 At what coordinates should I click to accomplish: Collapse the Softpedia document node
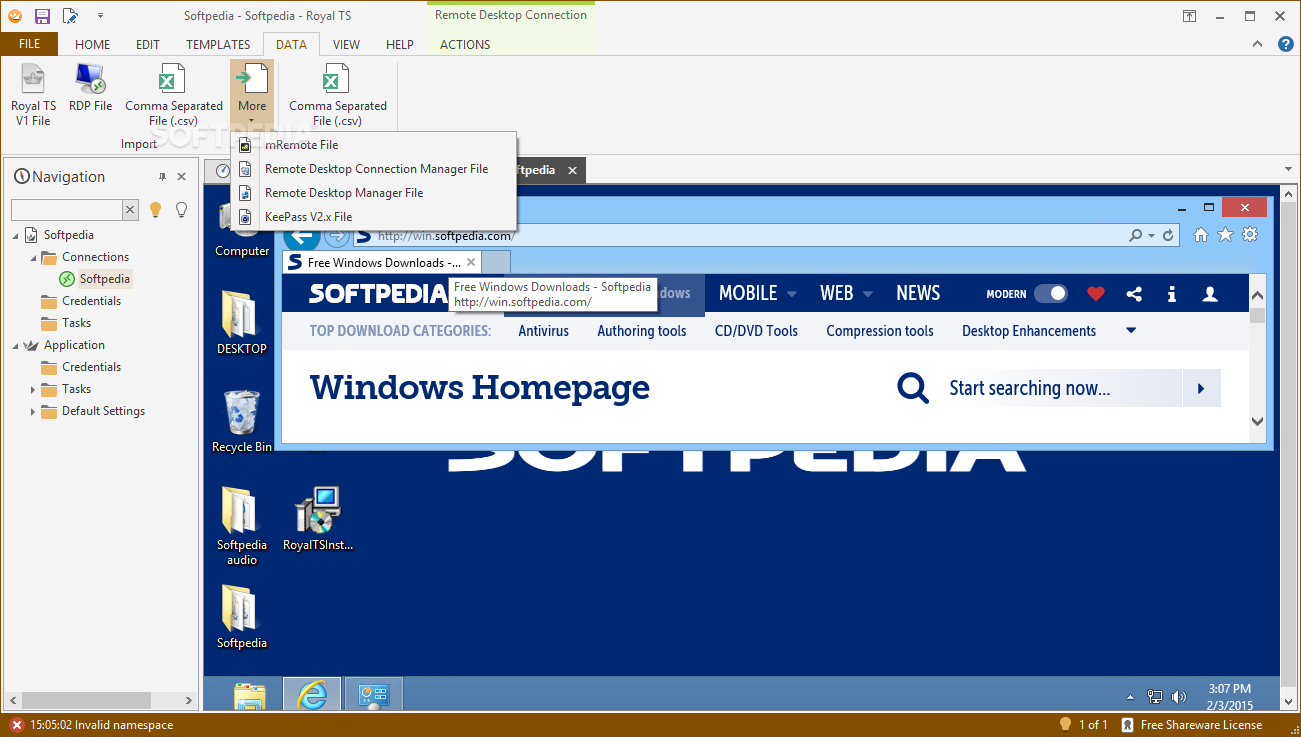[16, 235]
